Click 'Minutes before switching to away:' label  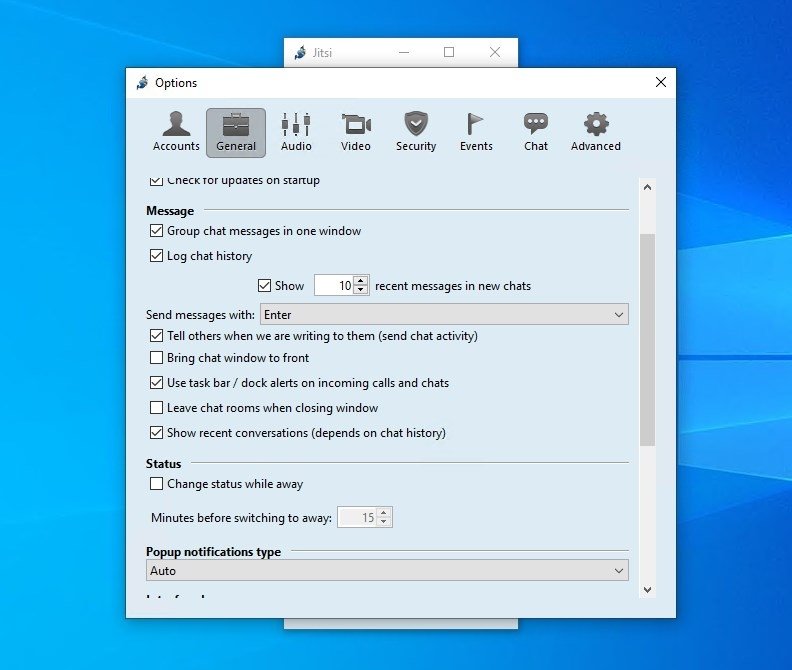241,518
